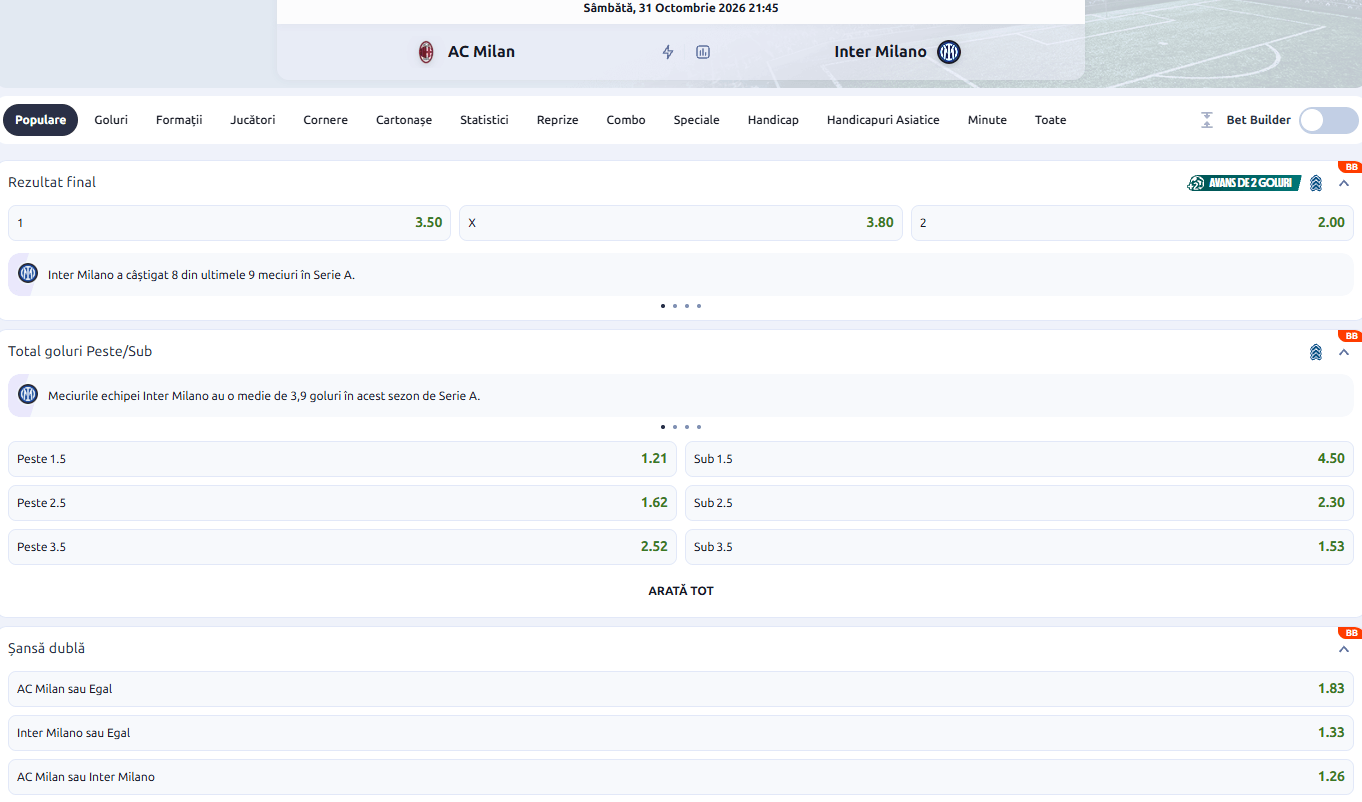Click the Bet Builder collapse arrows icon
This screenshot has height=802, width=1362.
(x=1207, y=120)
